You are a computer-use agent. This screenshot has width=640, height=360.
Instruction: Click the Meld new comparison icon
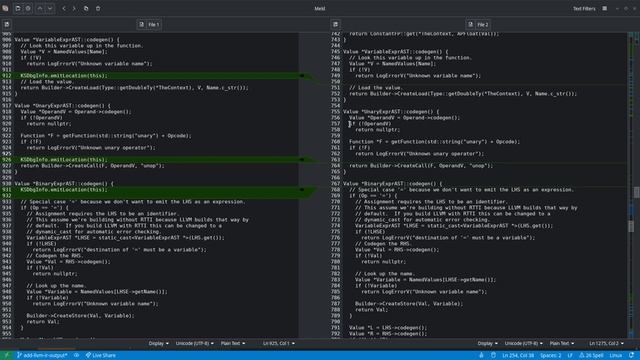pos(5,8)
